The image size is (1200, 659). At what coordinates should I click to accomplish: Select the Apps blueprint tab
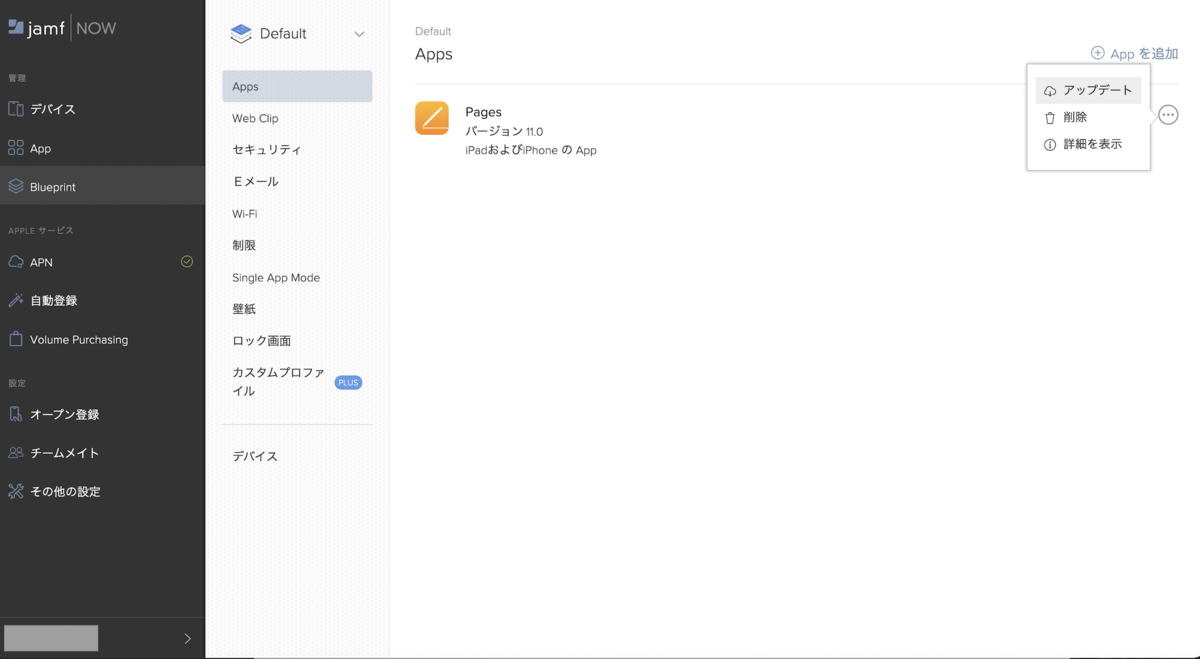coord(297,86)
